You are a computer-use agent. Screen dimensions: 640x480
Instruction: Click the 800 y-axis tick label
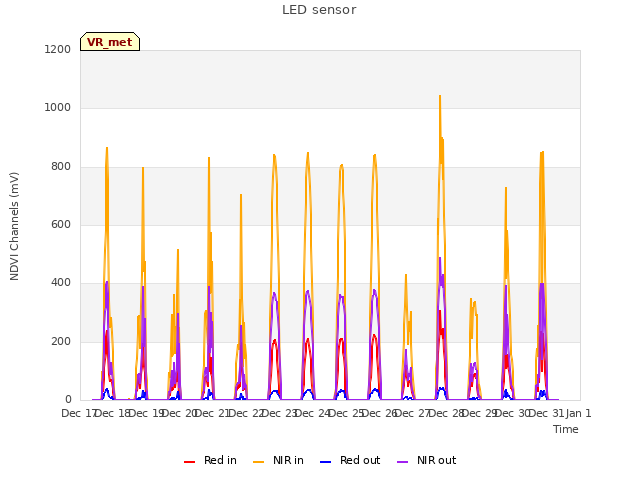[x=61, y=167]
